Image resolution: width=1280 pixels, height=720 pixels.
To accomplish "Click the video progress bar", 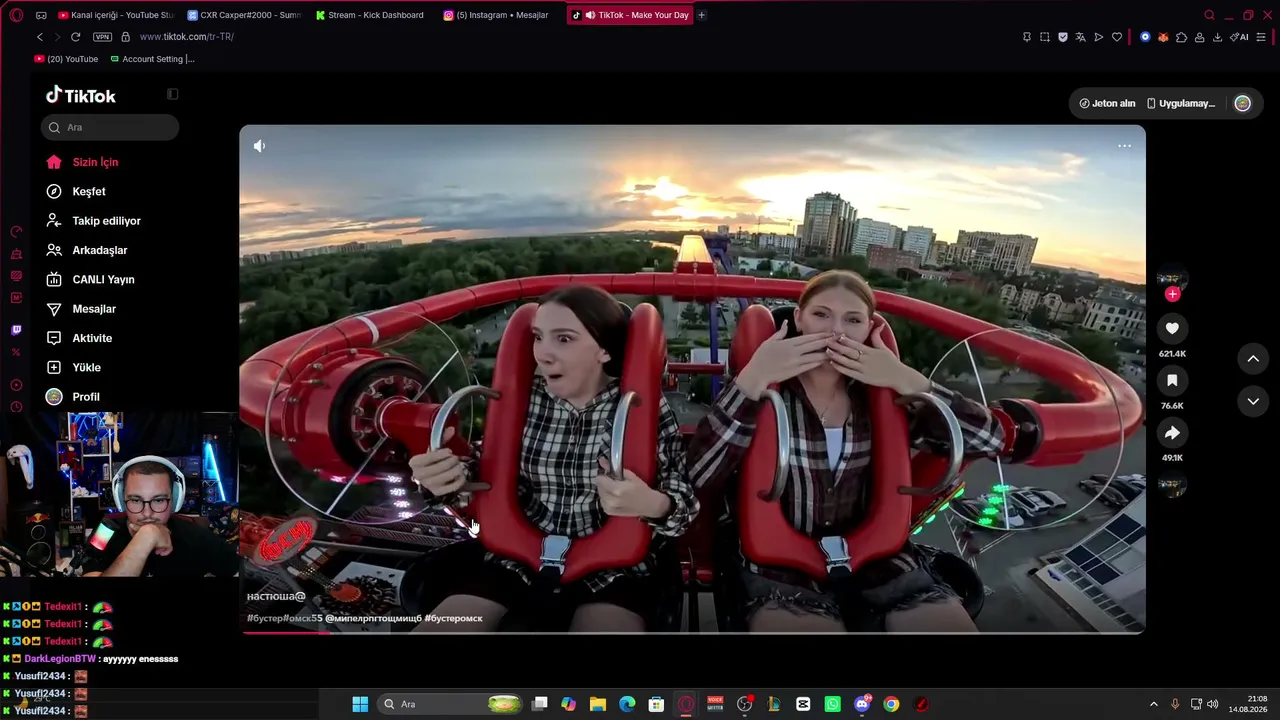I will (x=692, y=632).
